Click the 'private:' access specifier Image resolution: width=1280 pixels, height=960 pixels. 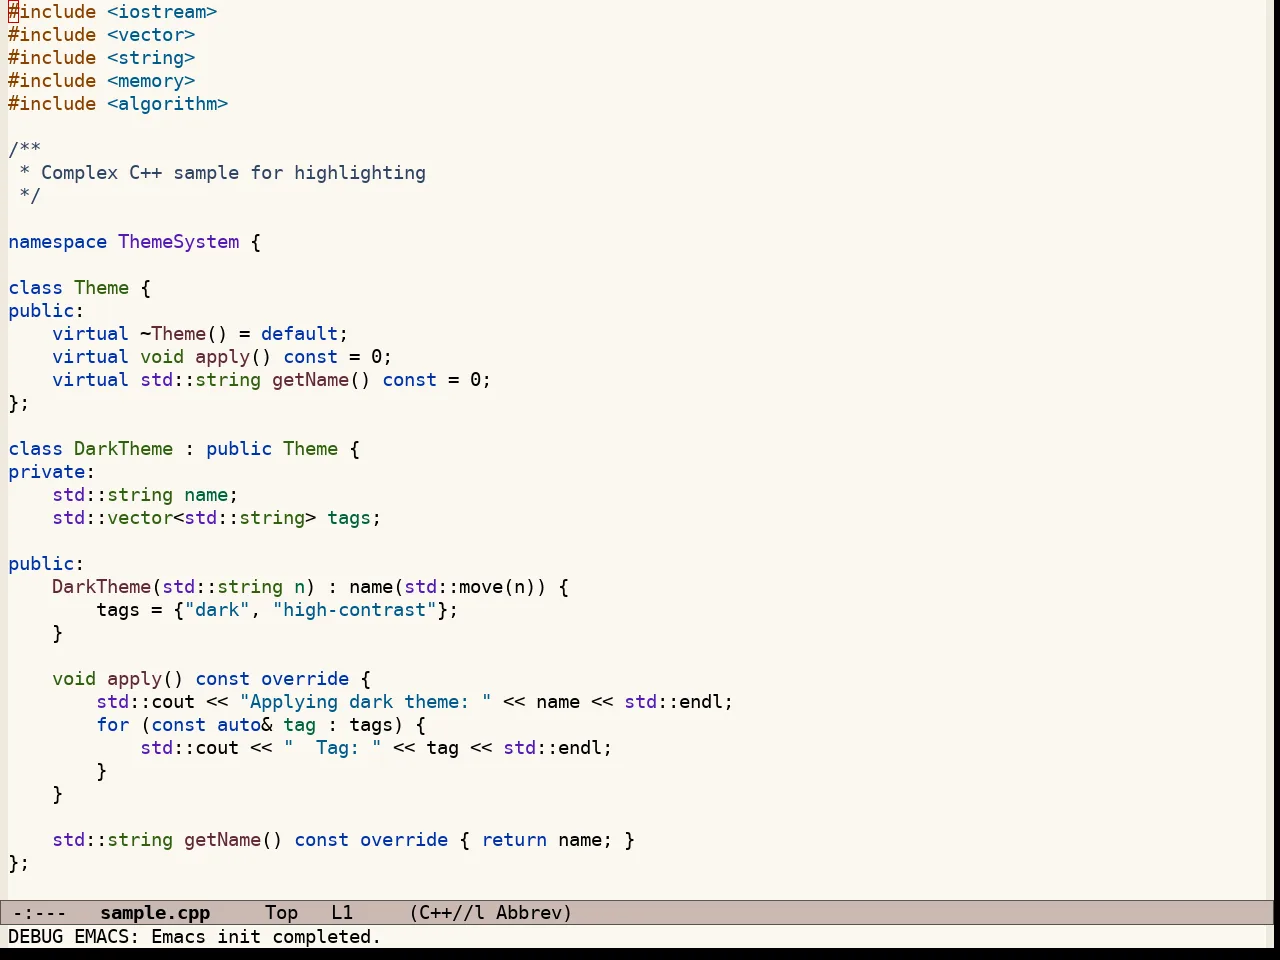(51, 472)
